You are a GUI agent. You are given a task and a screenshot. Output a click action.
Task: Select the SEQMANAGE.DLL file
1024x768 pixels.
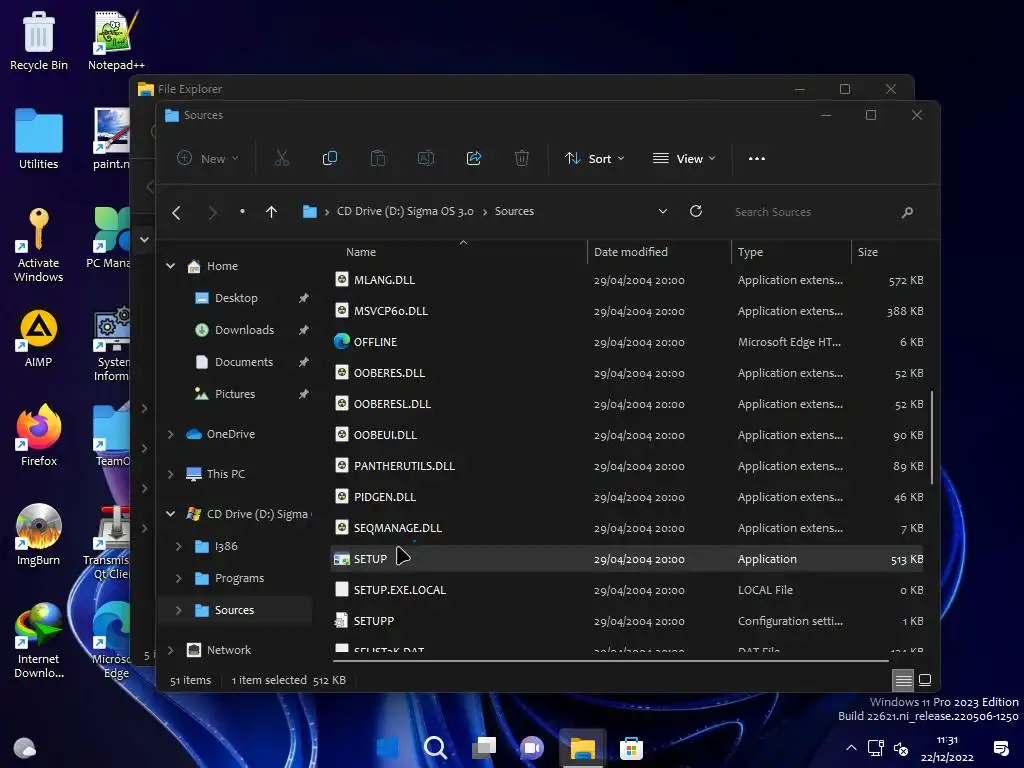point(627,528)
